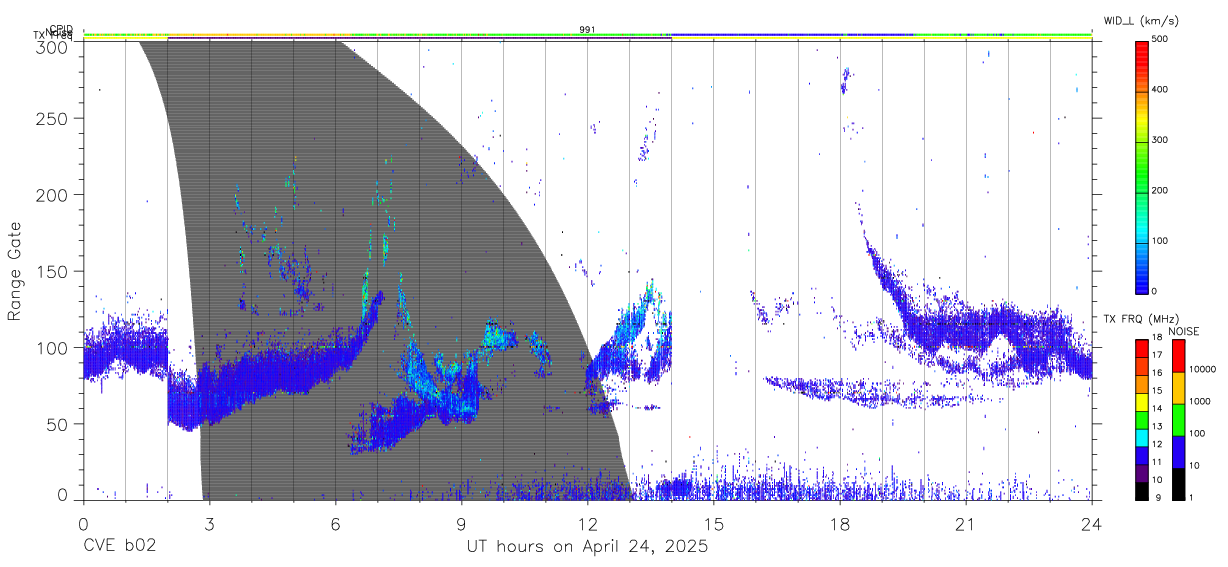Click the "3" hour tick on time axis
Screen dimensions: 1228x567
tap(209, 524)
